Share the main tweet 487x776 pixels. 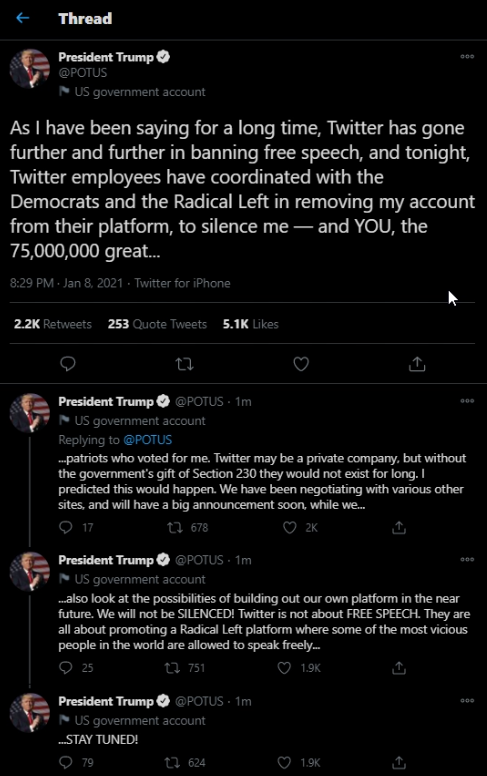pos(417,364)
